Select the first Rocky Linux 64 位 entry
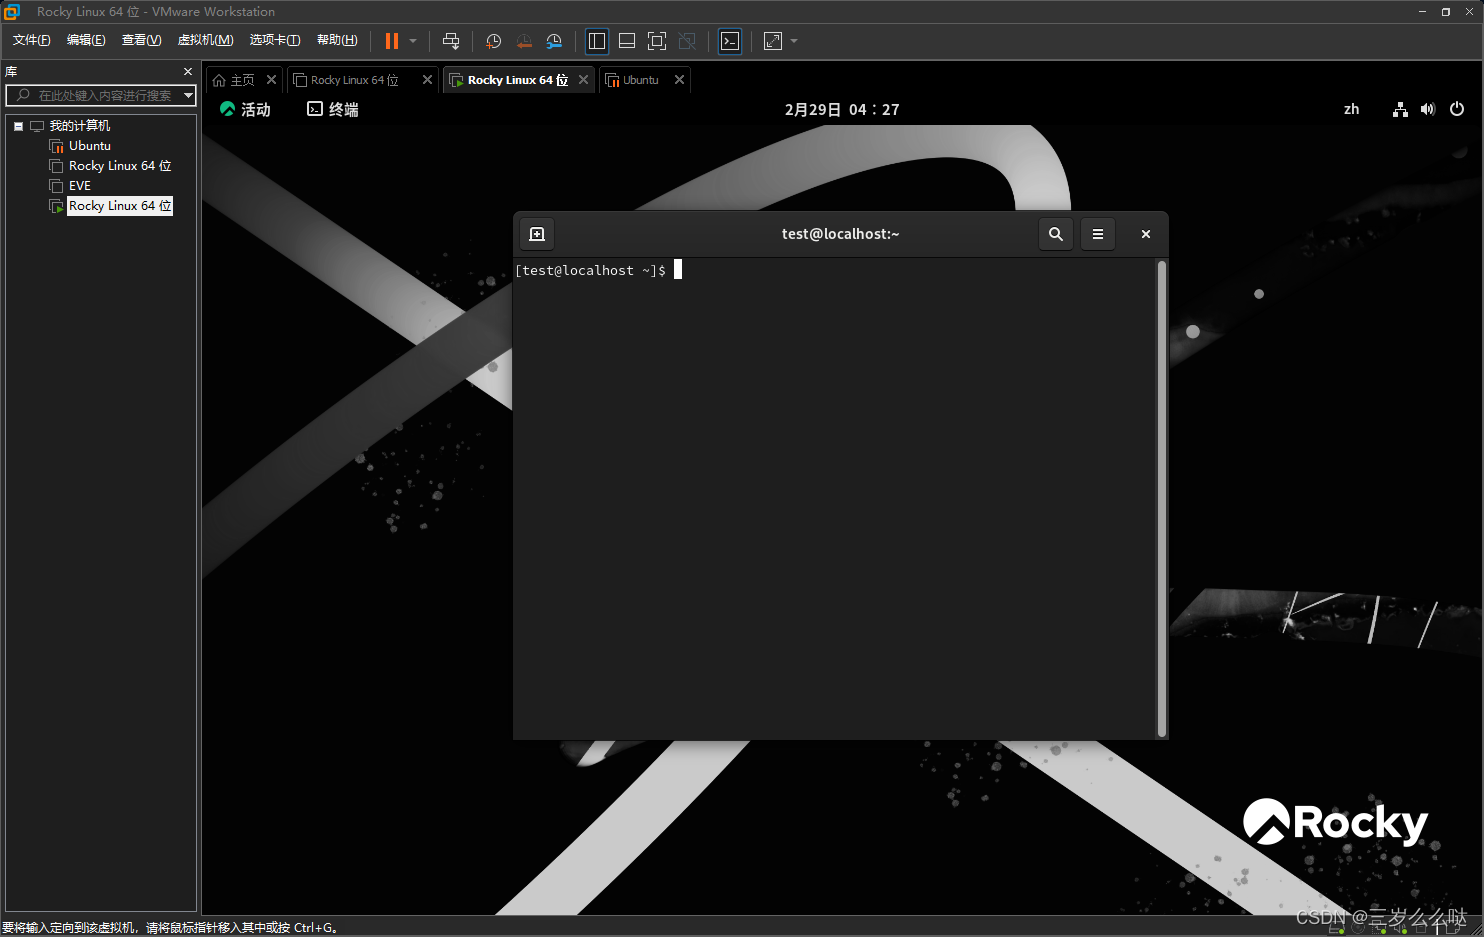1484x937 pixels. pos(120,166)
